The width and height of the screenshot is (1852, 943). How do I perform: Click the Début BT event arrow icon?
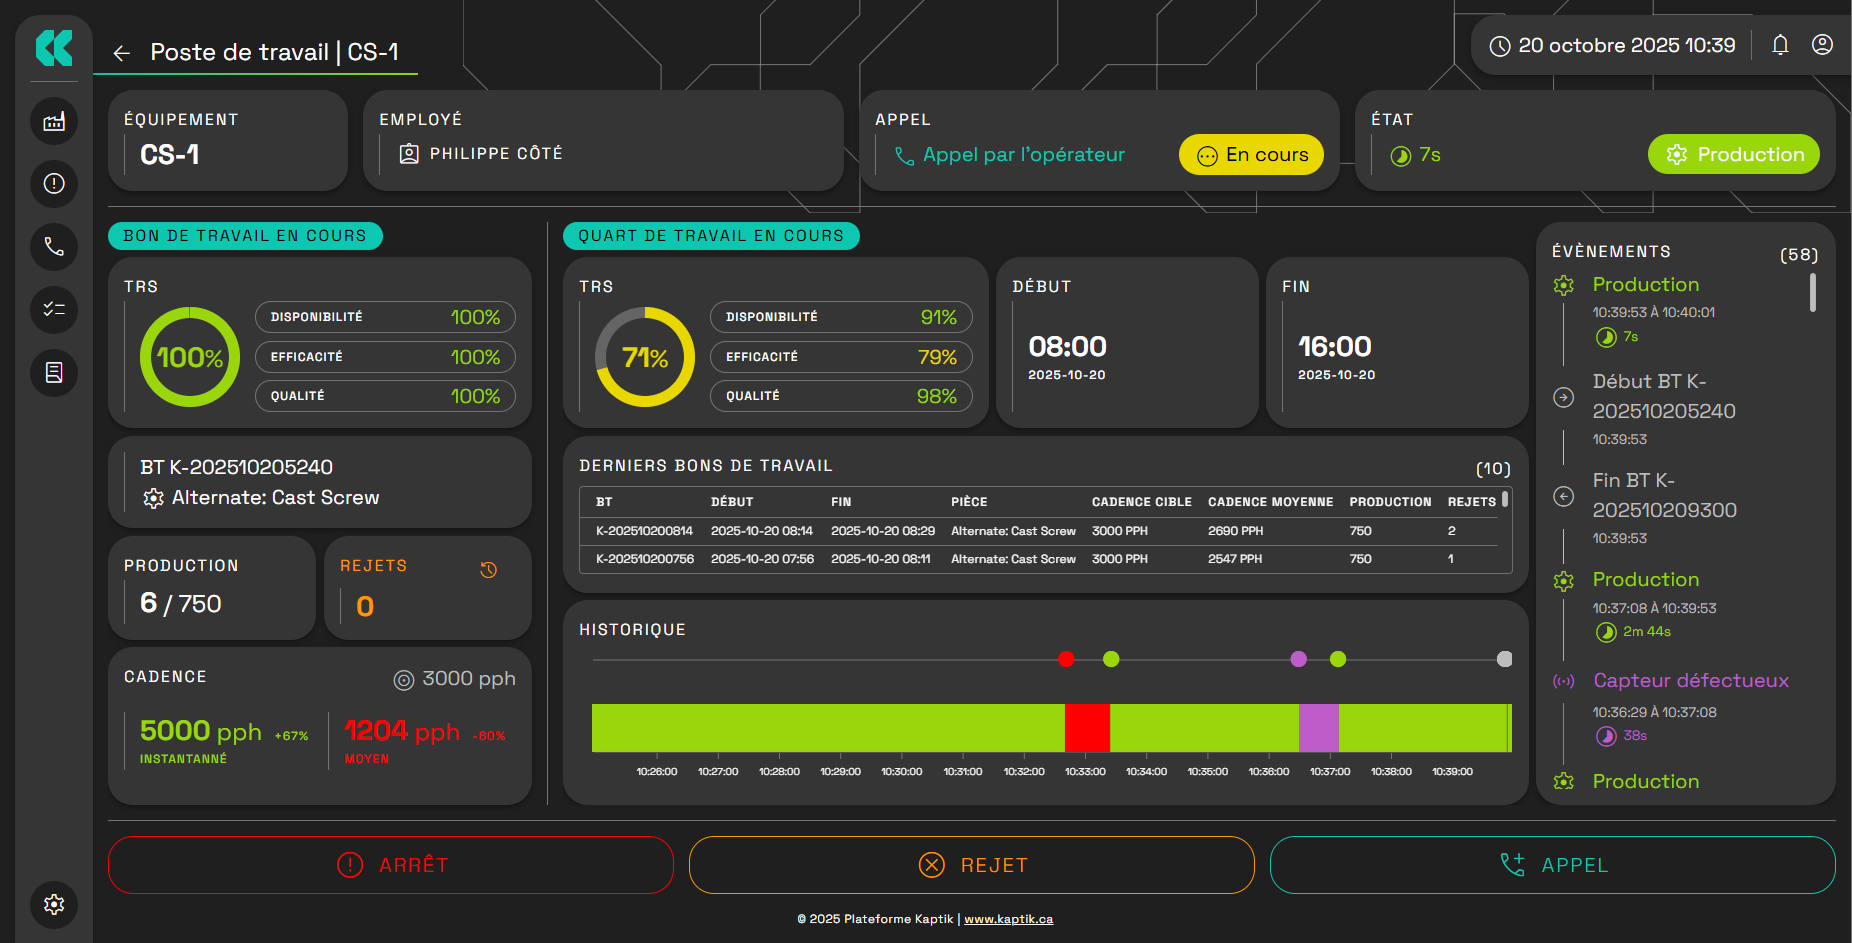coord(1564,397)
